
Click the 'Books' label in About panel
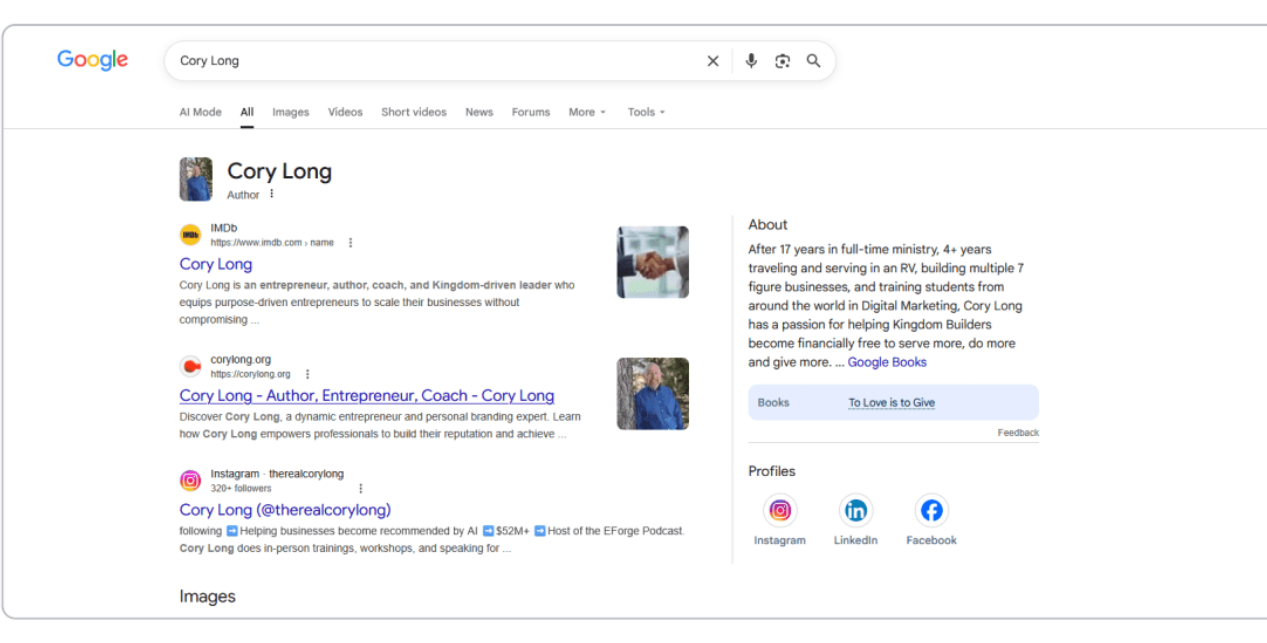click(773, 403)
